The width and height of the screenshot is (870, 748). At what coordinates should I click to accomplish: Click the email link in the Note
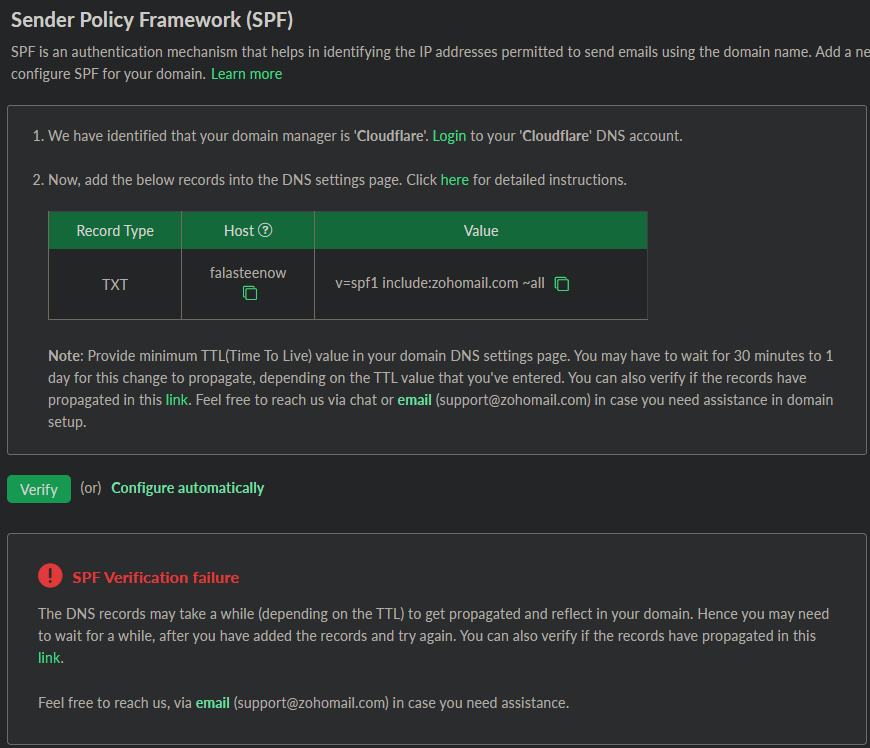[414, 400]
